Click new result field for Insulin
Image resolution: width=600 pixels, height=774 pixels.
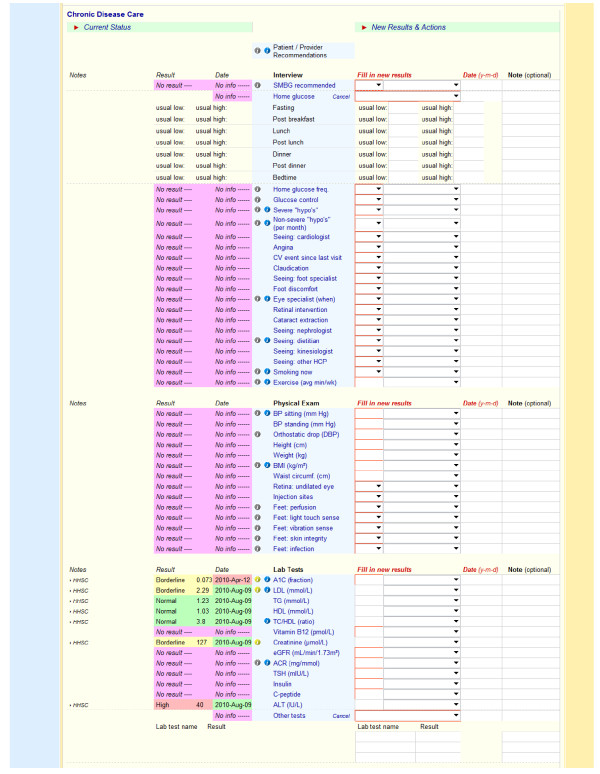point(369,684)
